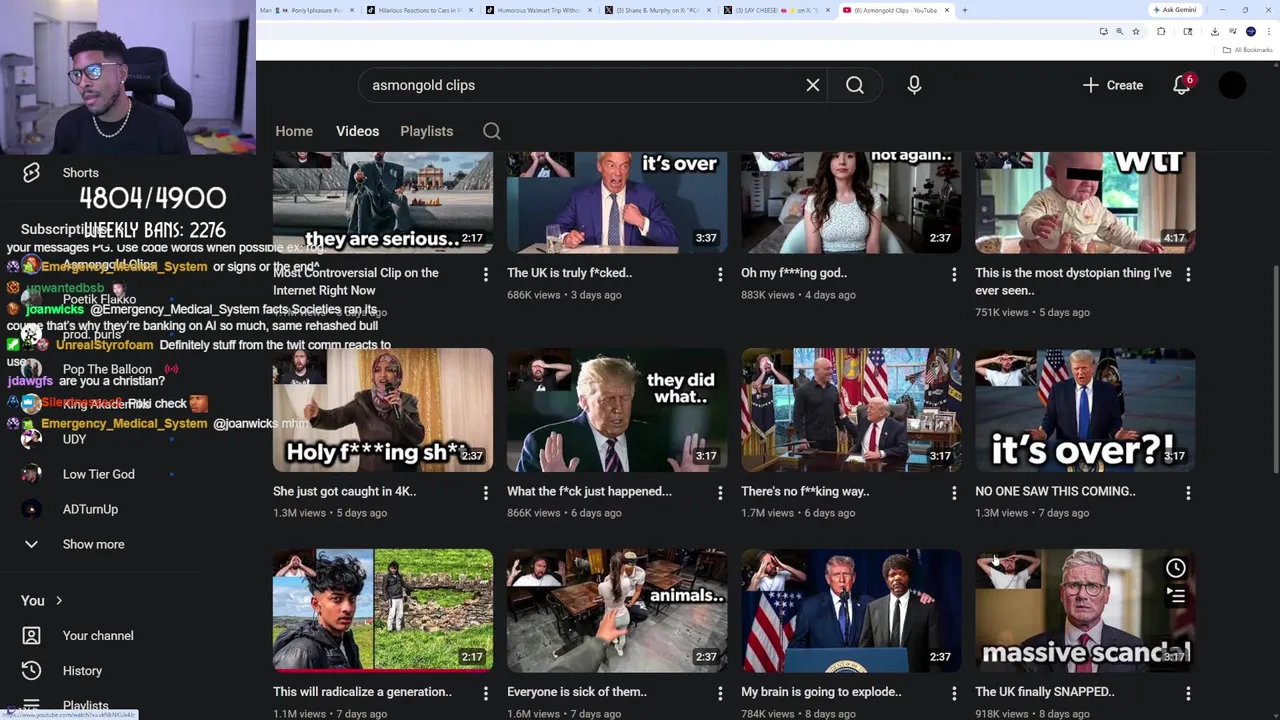The width and height of the screenshot is (1280, 720).
Task: Play the 'animals..' restaurant thumbnail video
Action: 617,610
